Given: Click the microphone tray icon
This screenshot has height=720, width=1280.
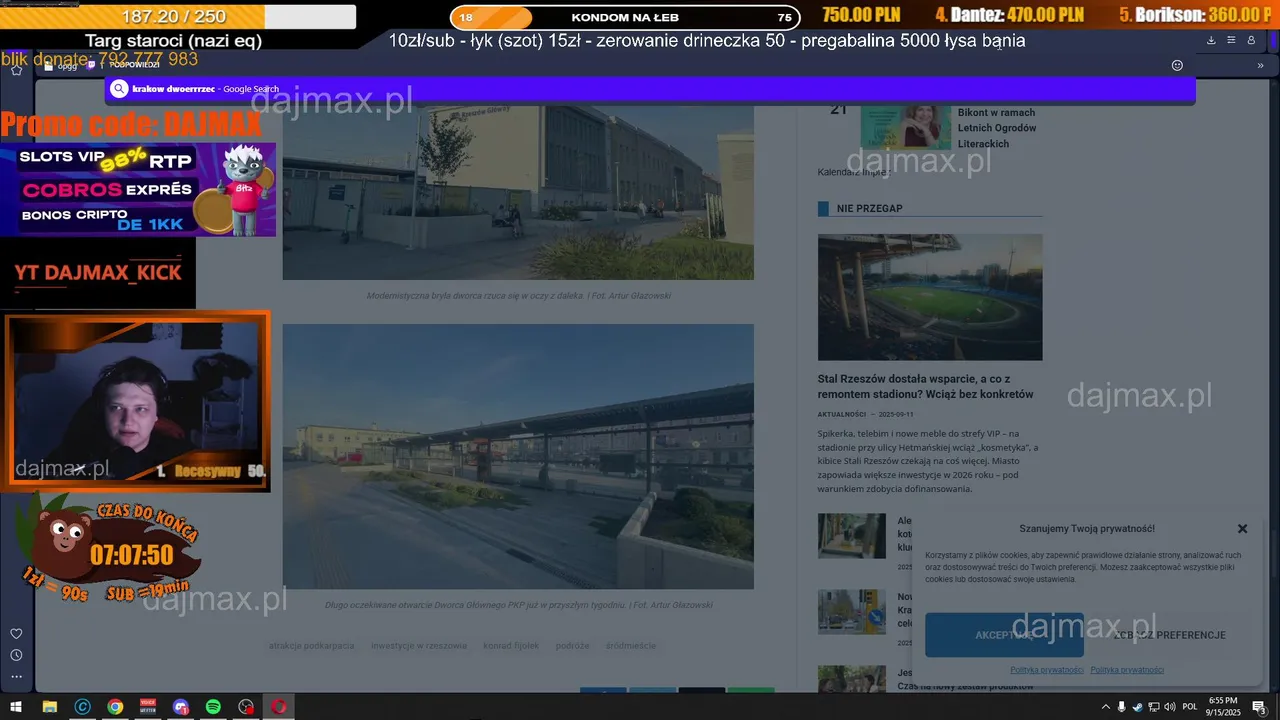Looking at the screenshot, I should 1121,707.
